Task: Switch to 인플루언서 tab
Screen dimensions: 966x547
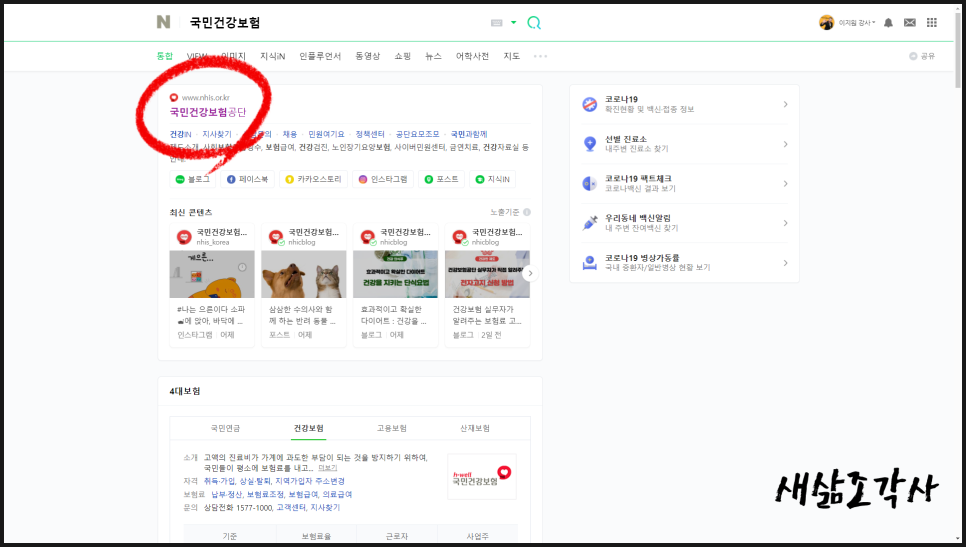Action: tap(320, 56)
